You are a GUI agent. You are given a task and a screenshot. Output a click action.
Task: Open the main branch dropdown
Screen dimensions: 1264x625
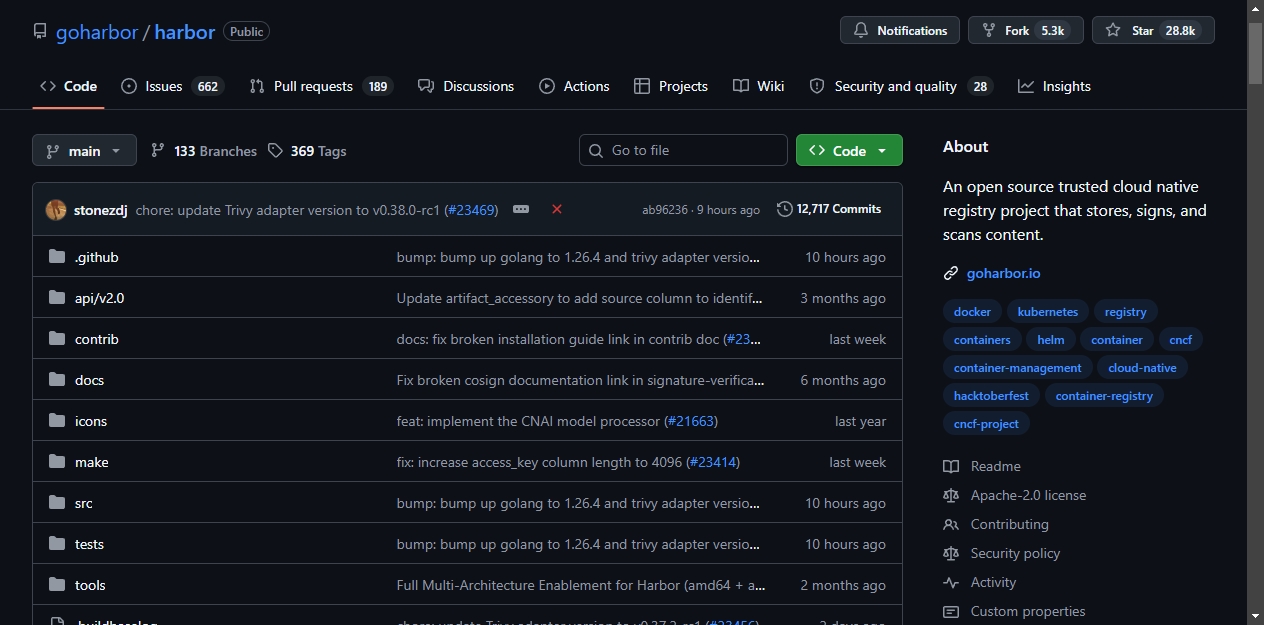click(x=84, y=151)
